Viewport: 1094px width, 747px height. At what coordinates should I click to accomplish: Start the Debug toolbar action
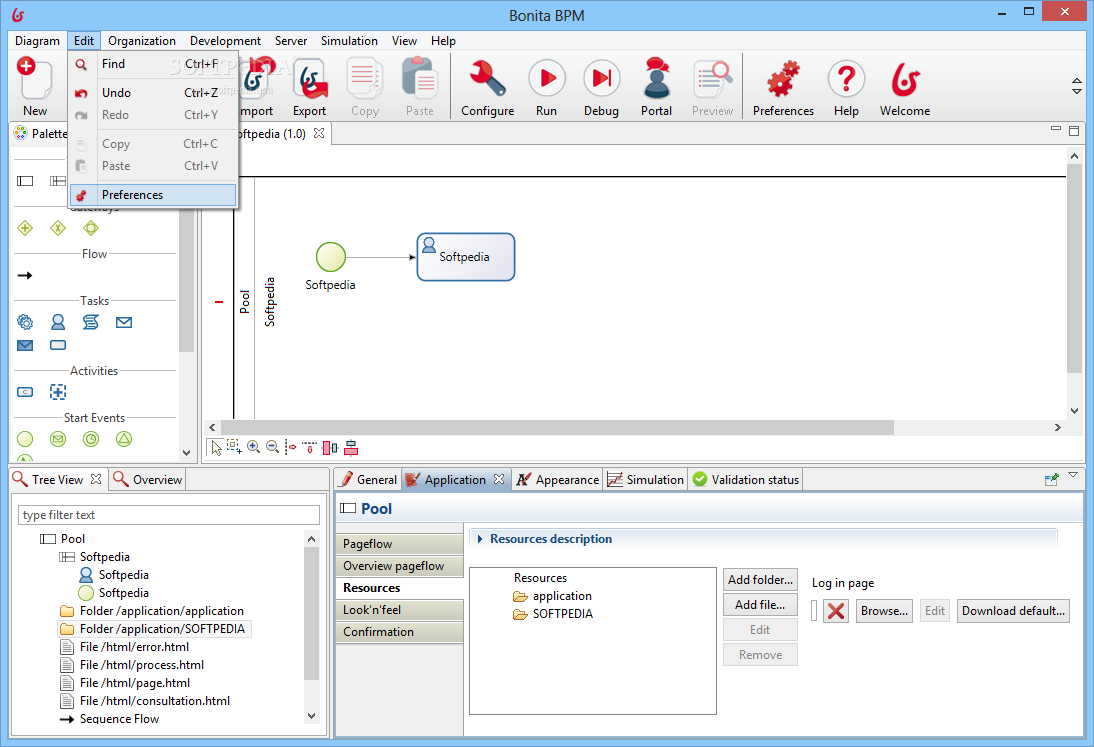tap(601, 86)
